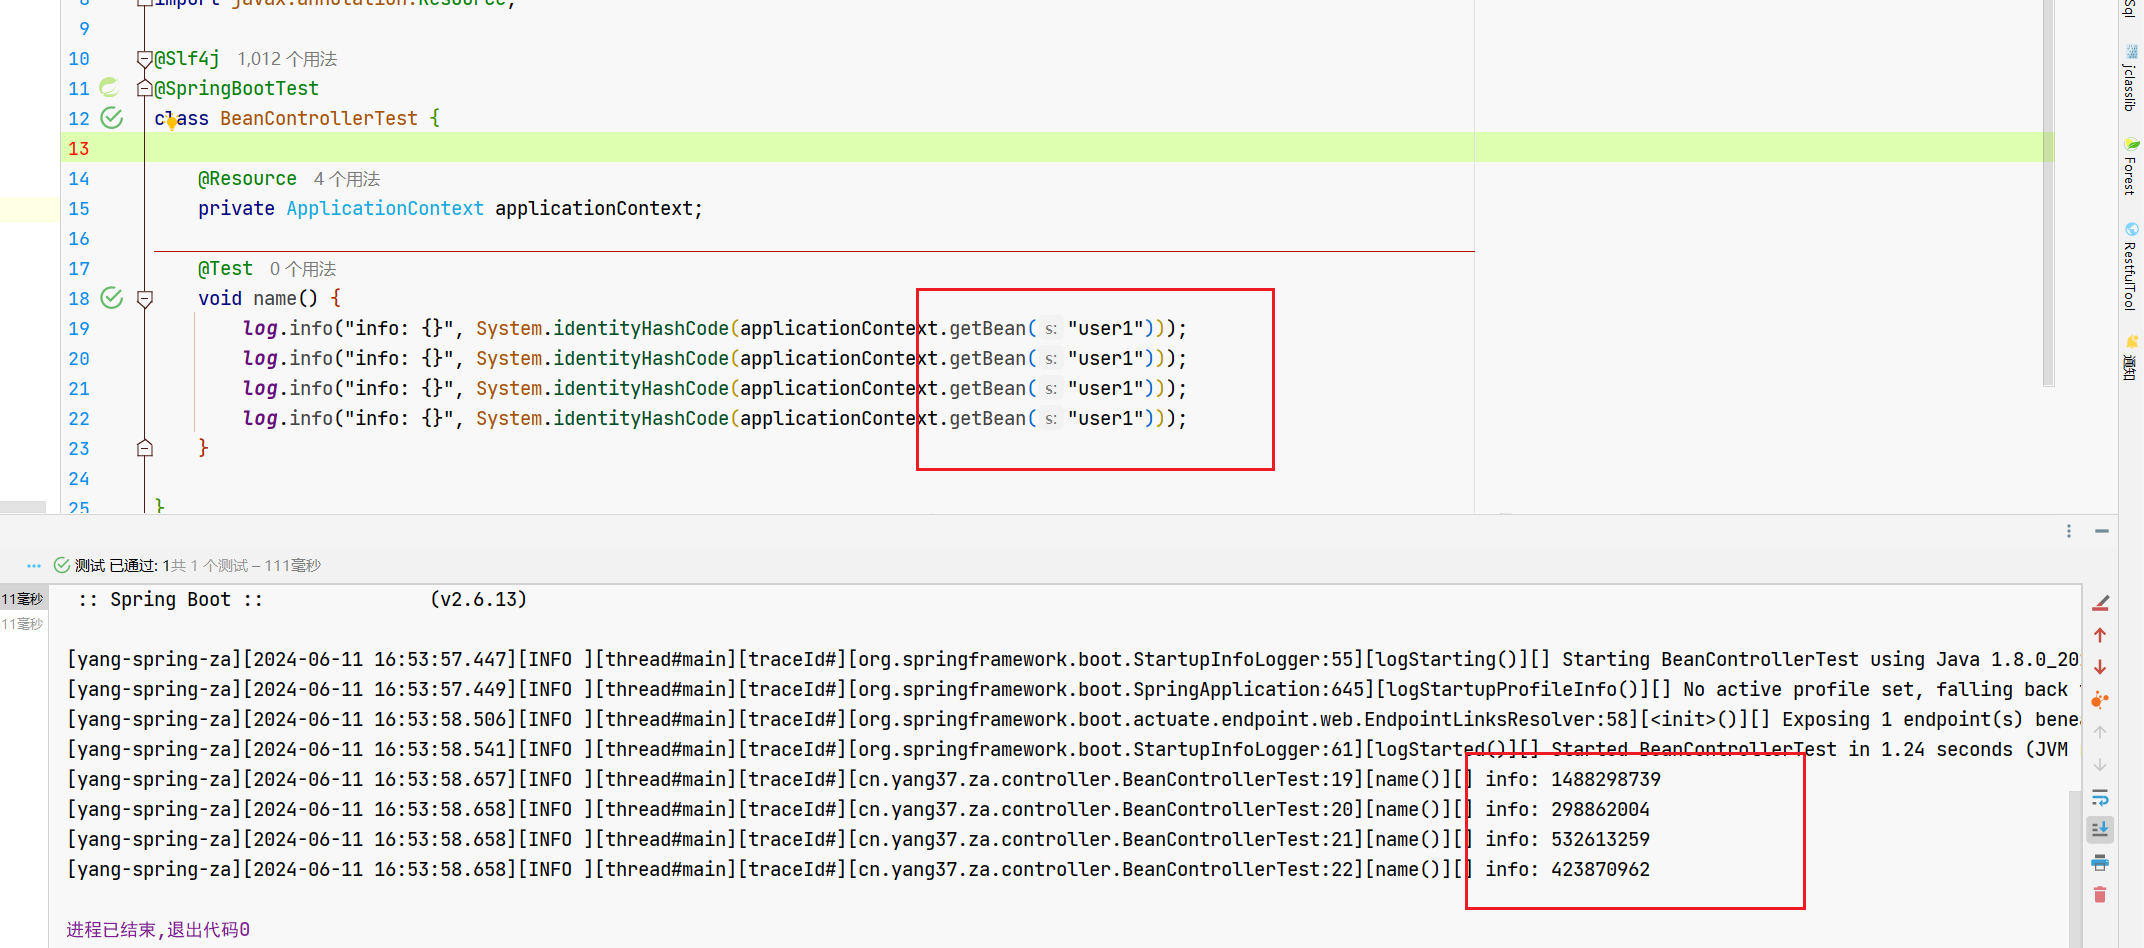The width and height of the screenshot is (2144, 948).
Task: Open the RestfulTool tool window
Action: click(2131, 267)
